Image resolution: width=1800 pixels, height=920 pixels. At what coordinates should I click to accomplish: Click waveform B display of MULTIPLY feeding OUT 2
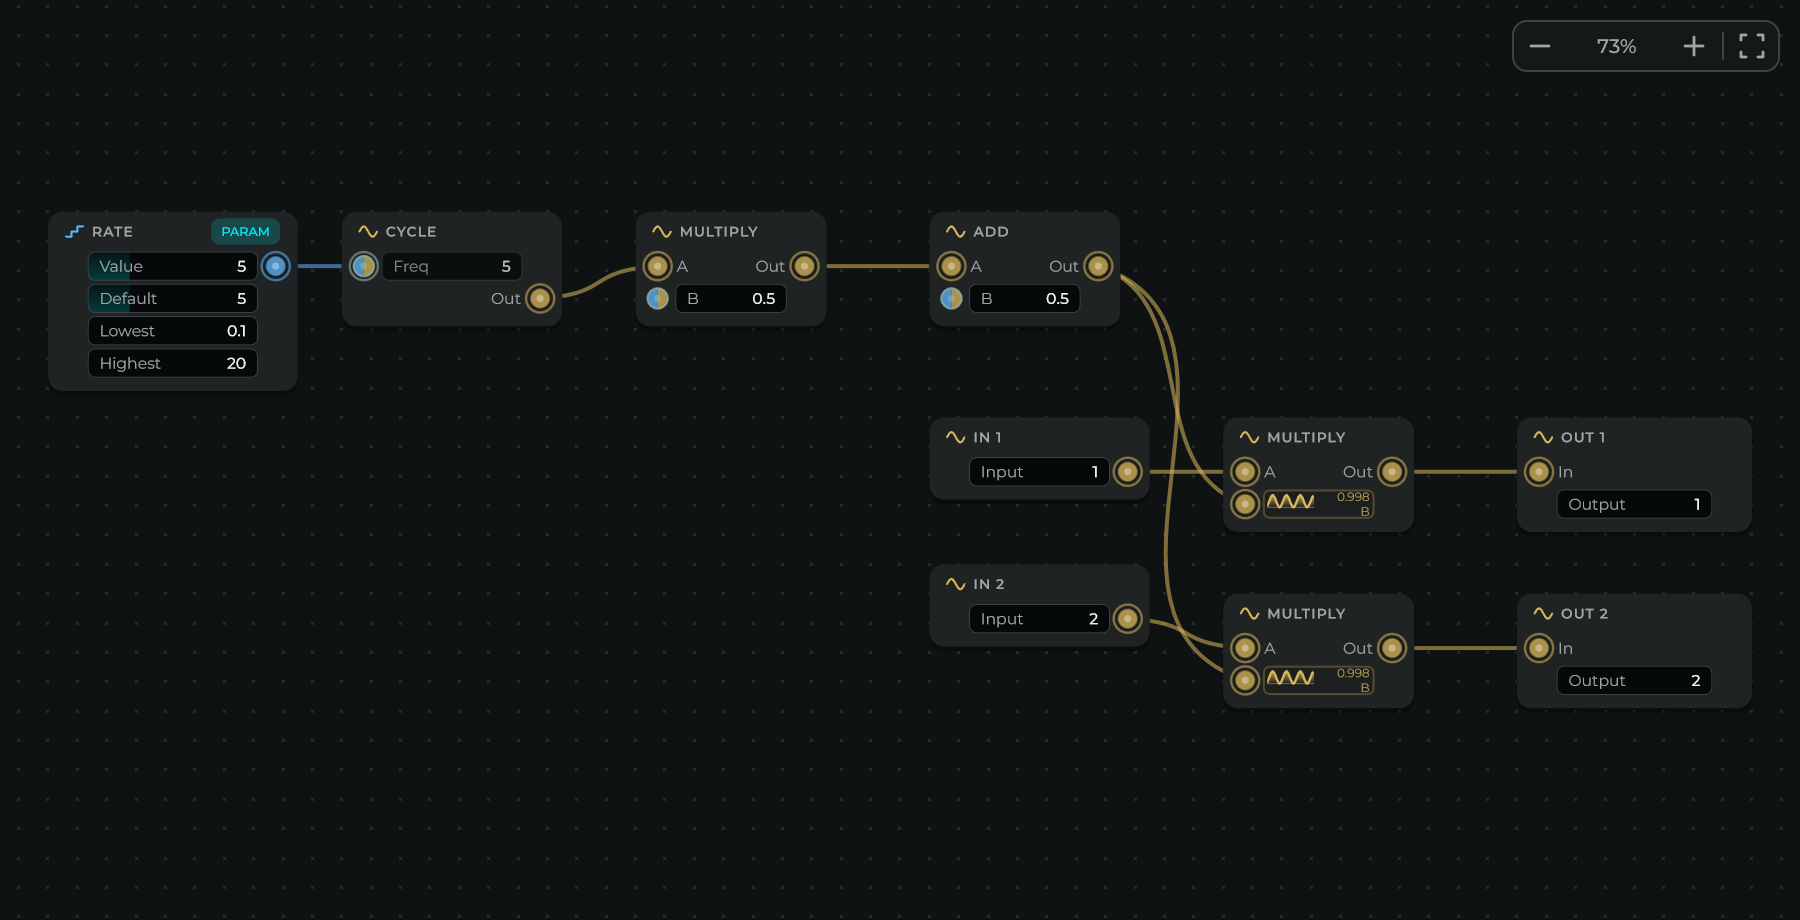click(1319, 680)
